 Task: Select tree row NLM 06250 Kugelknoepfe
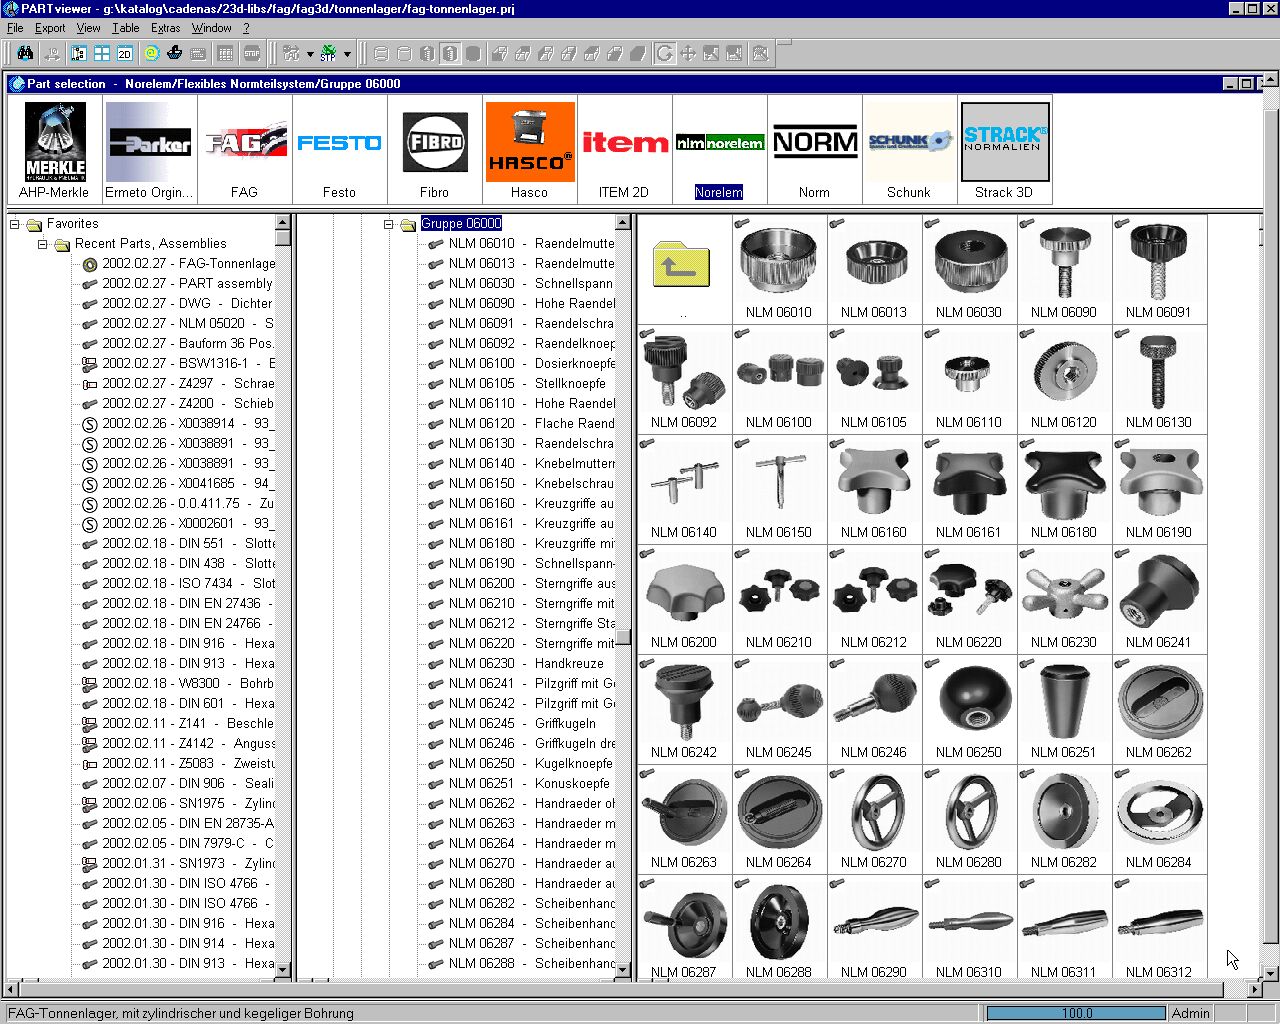click(520, 763)
